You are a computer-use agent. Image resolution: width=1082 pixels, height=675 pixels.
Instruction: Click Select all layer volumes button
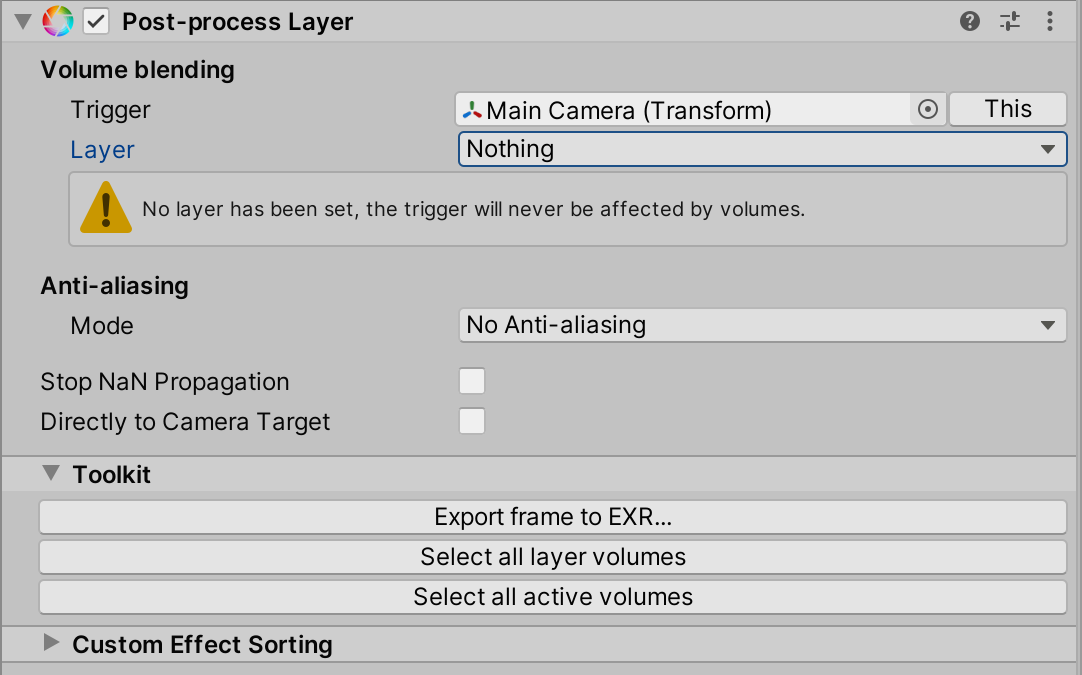click(x=553, y=557)
